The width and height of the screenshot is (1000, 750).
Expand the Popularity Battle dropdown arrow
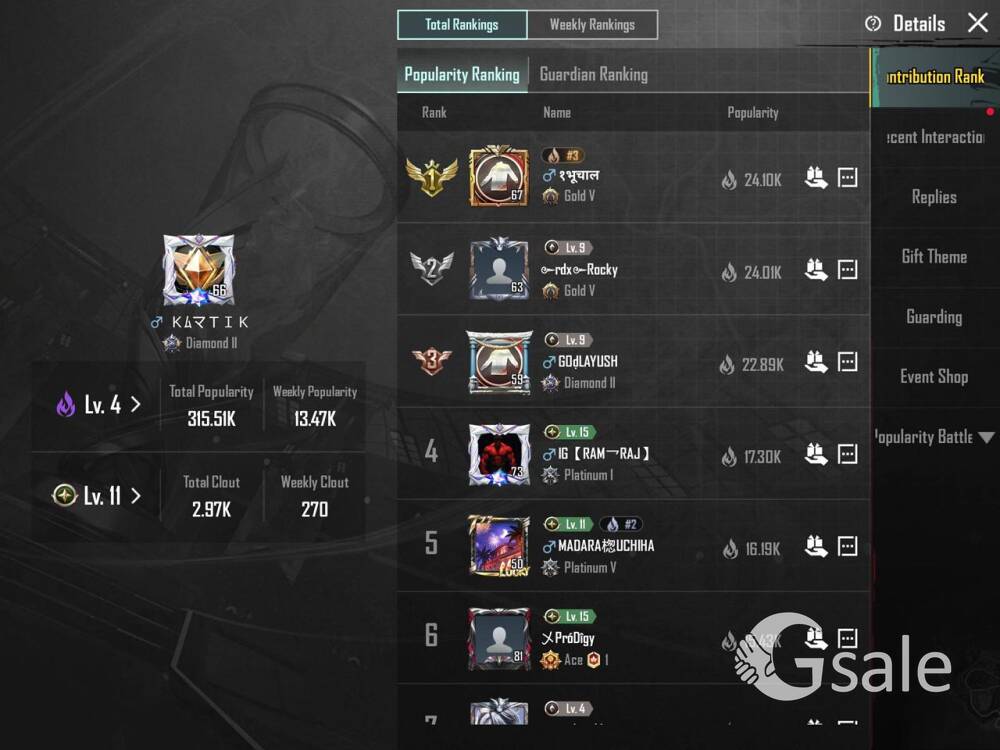click(986, 438)
